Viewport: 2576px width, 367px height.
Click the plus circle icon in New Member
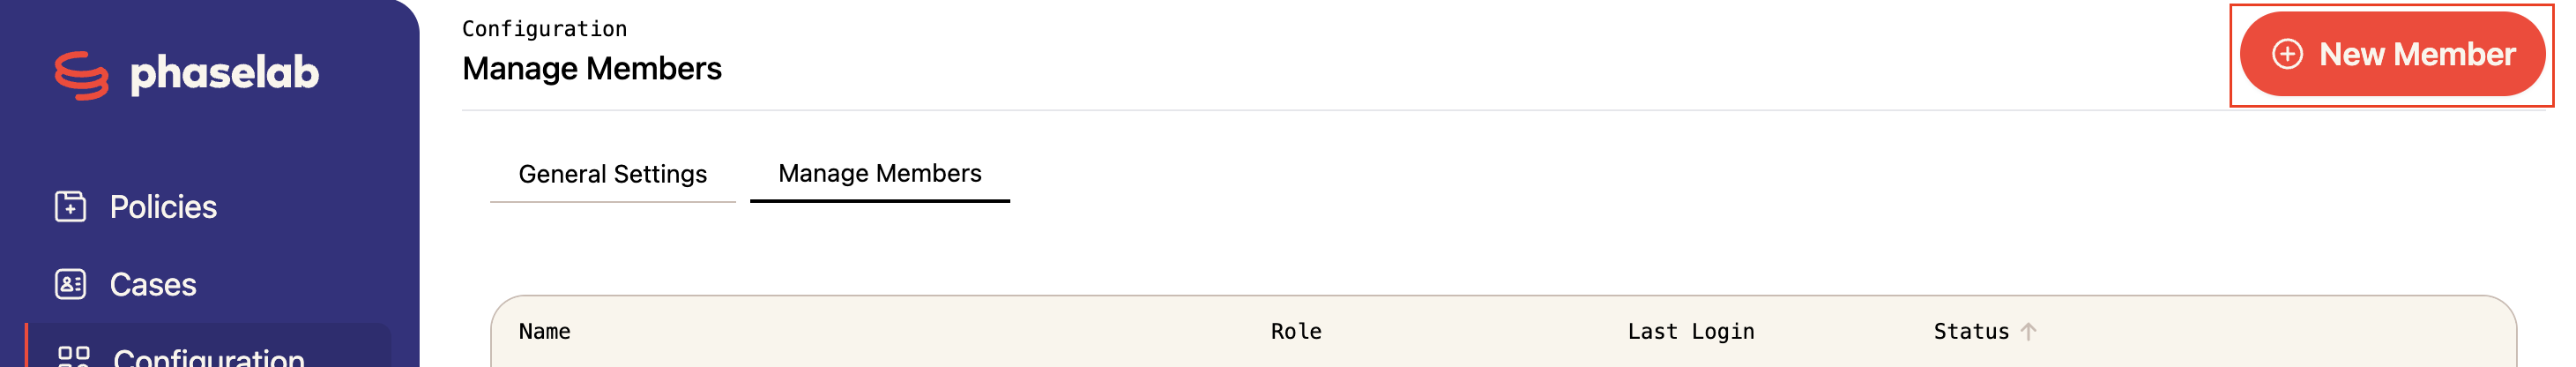point(2287,54)
